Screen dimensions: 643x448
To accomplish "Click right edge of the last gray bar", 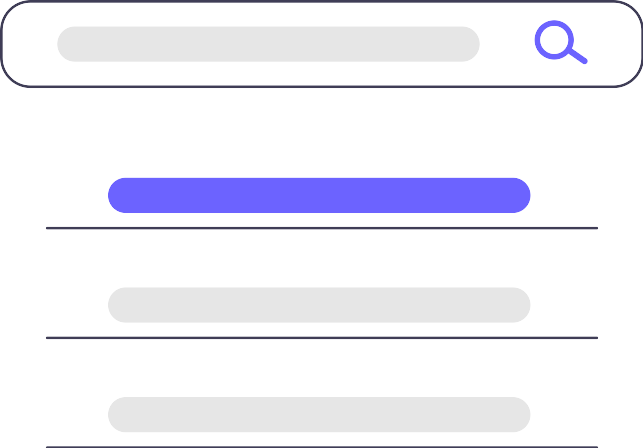I will point(518,414).
